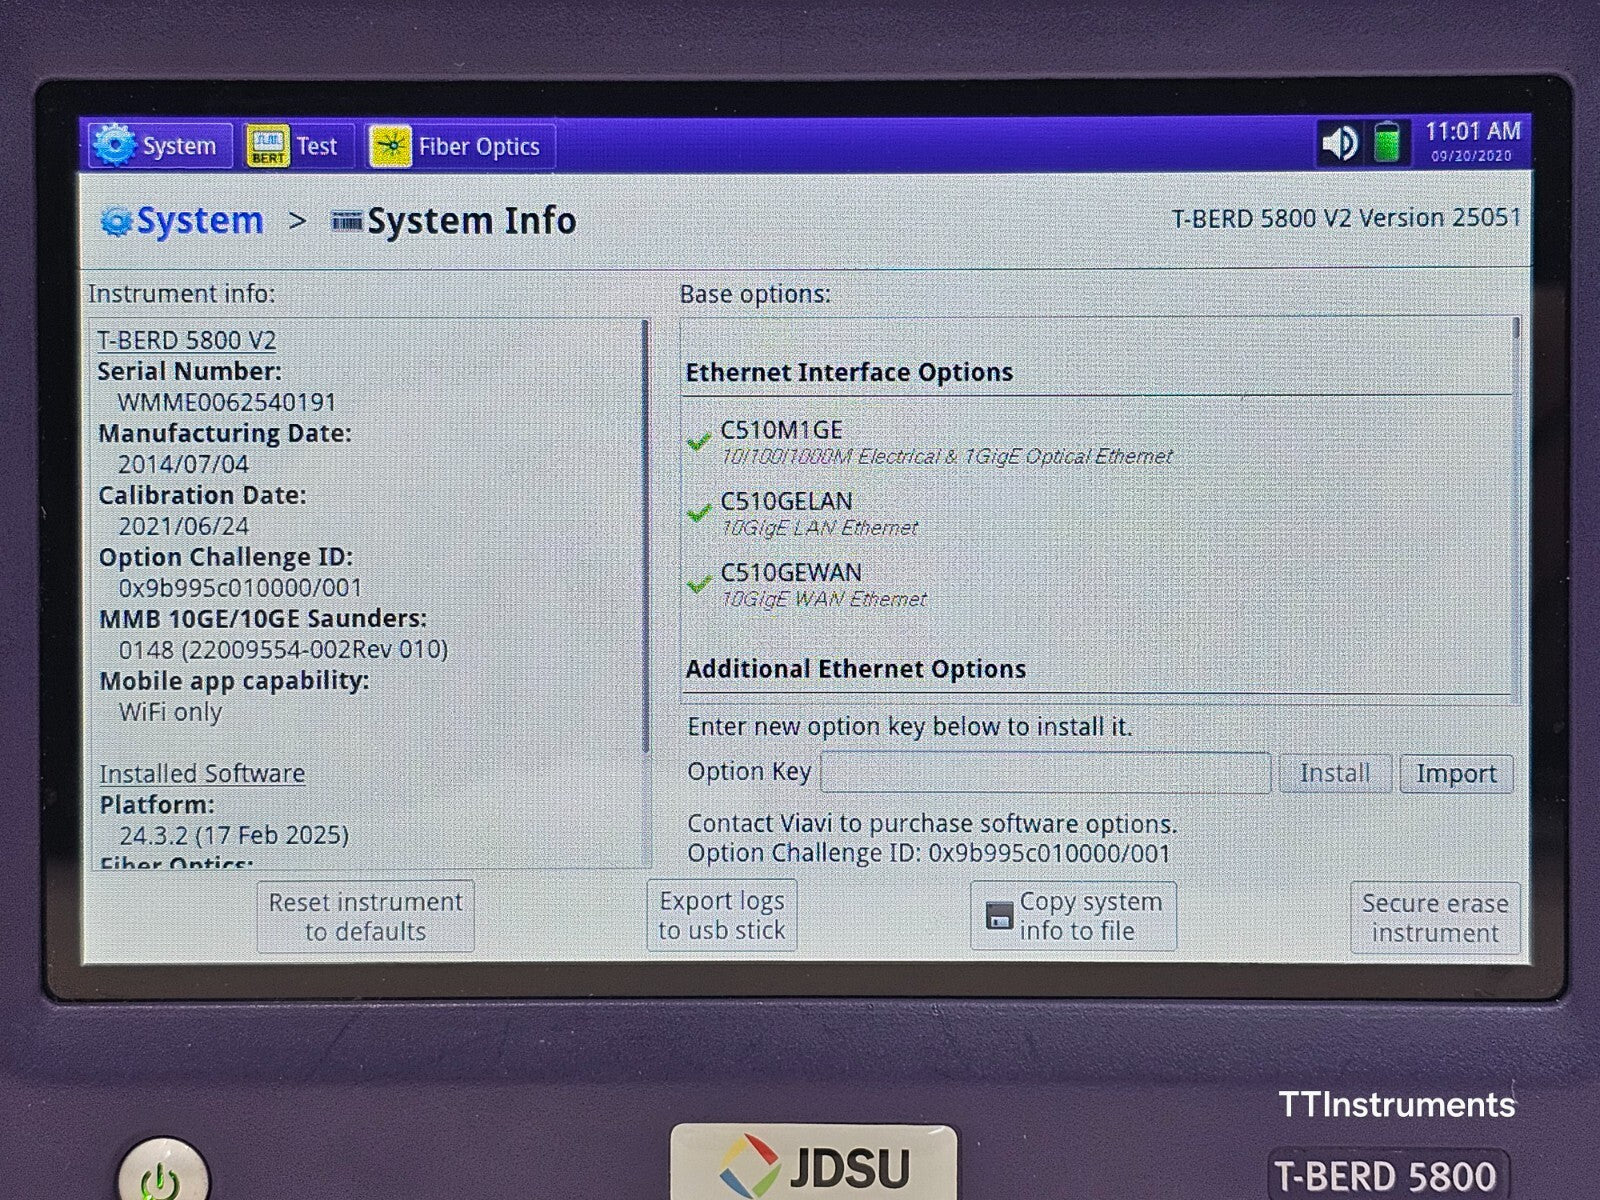This screenshot has width=1600, height=1200.
Task: Click the C510GELAN checkmark
Action: click(699, 513)
